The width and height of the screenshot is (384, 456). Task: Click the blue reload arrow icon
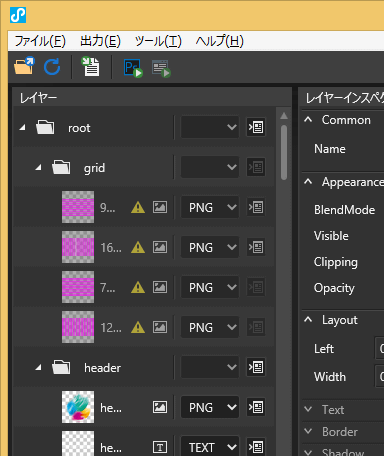point(52,66)
